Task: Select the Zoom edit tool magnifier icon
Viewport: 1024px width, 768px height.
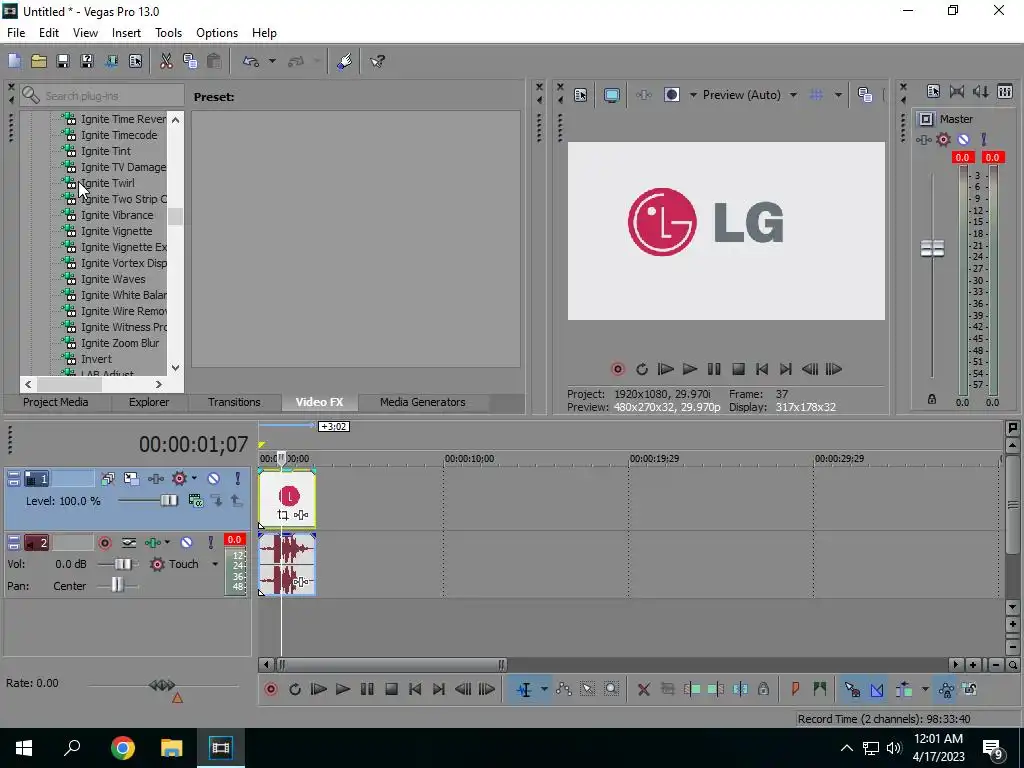Action: (x=611, y=690)
